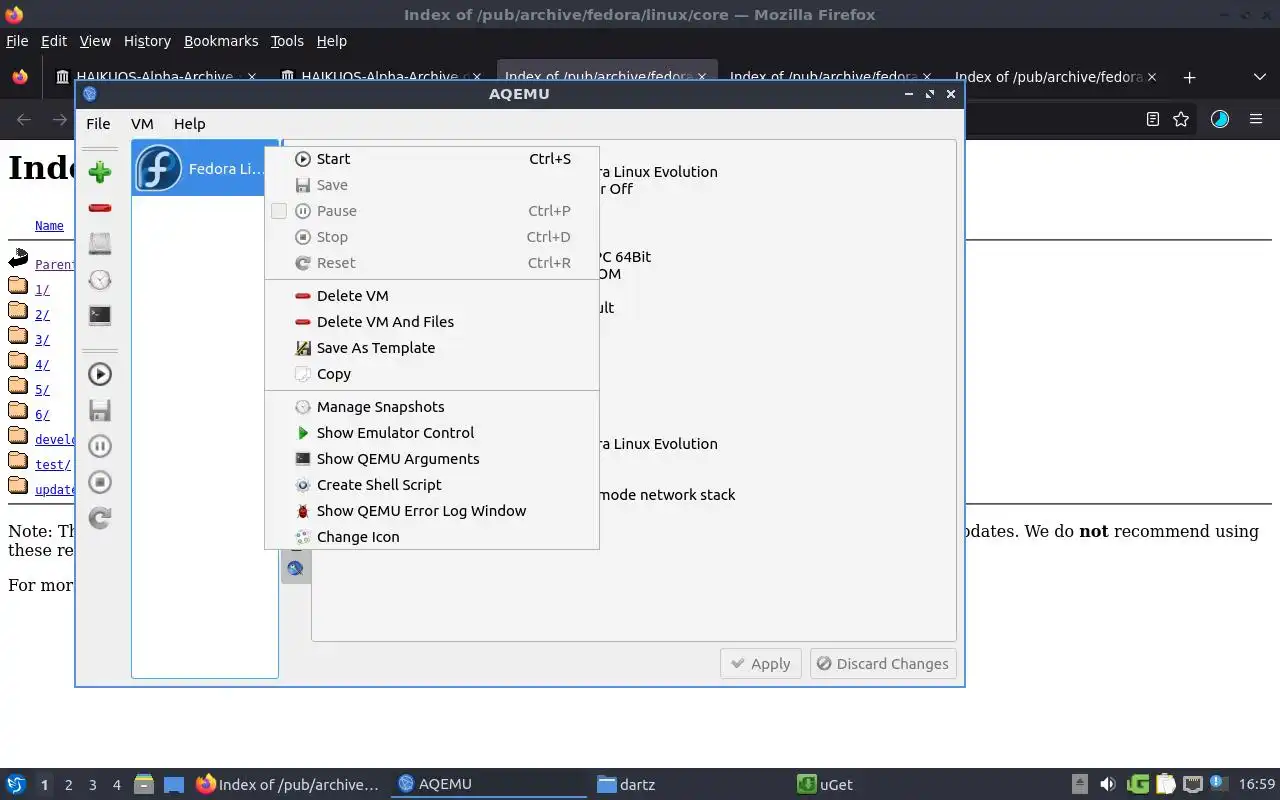Open AQEMU VM menu

[142, 124]
